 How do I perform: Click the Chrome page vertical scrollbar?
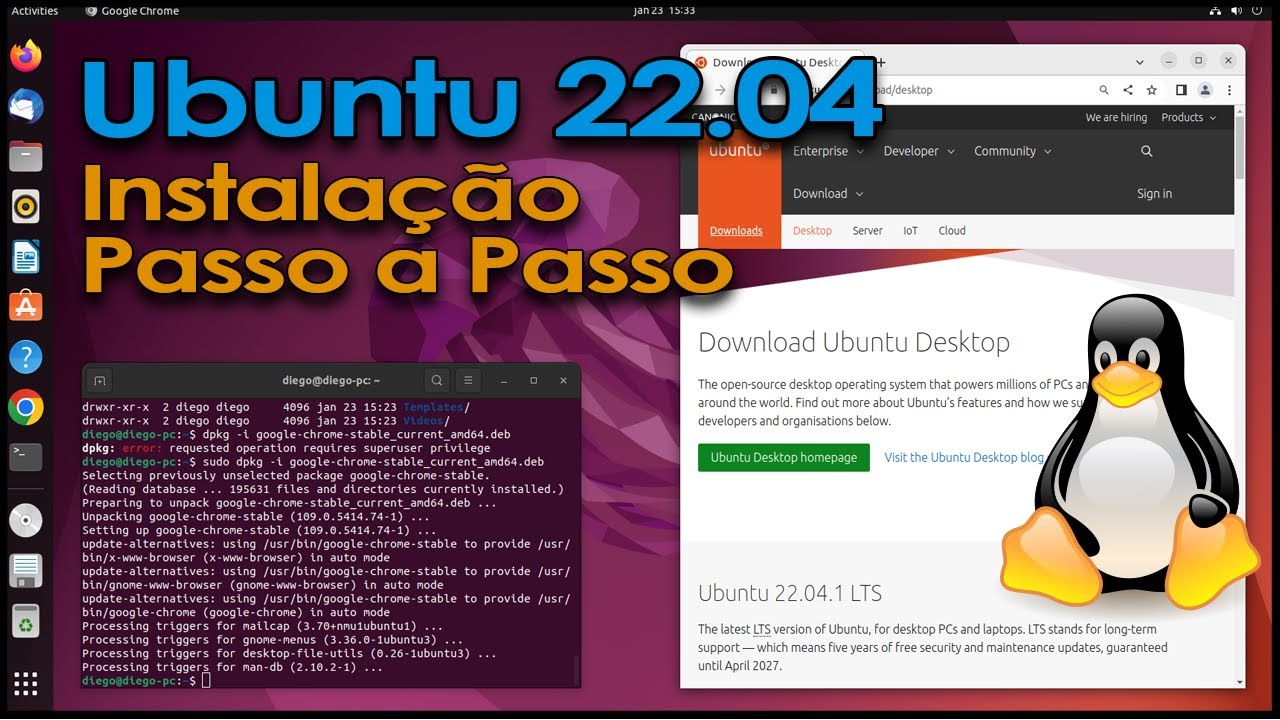click(x=1240, y=148)
